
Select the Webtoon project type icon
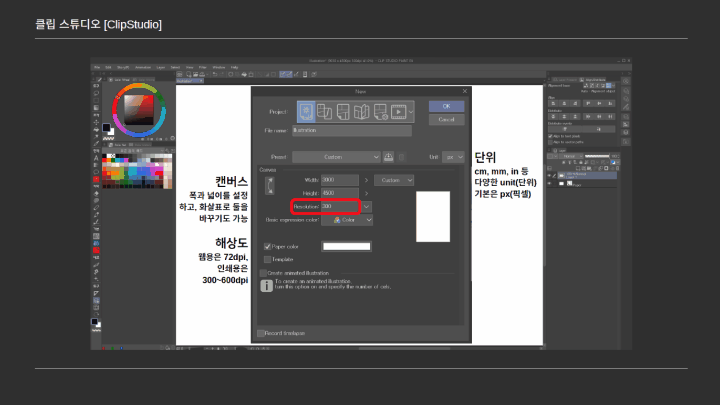324,112
